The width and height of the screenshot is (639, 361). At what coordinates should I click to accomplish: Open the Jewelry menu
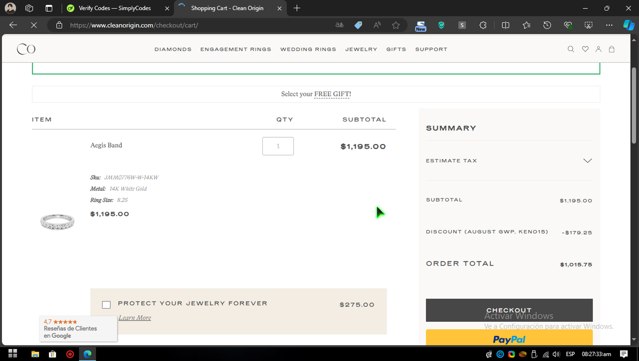coord(361,49)
